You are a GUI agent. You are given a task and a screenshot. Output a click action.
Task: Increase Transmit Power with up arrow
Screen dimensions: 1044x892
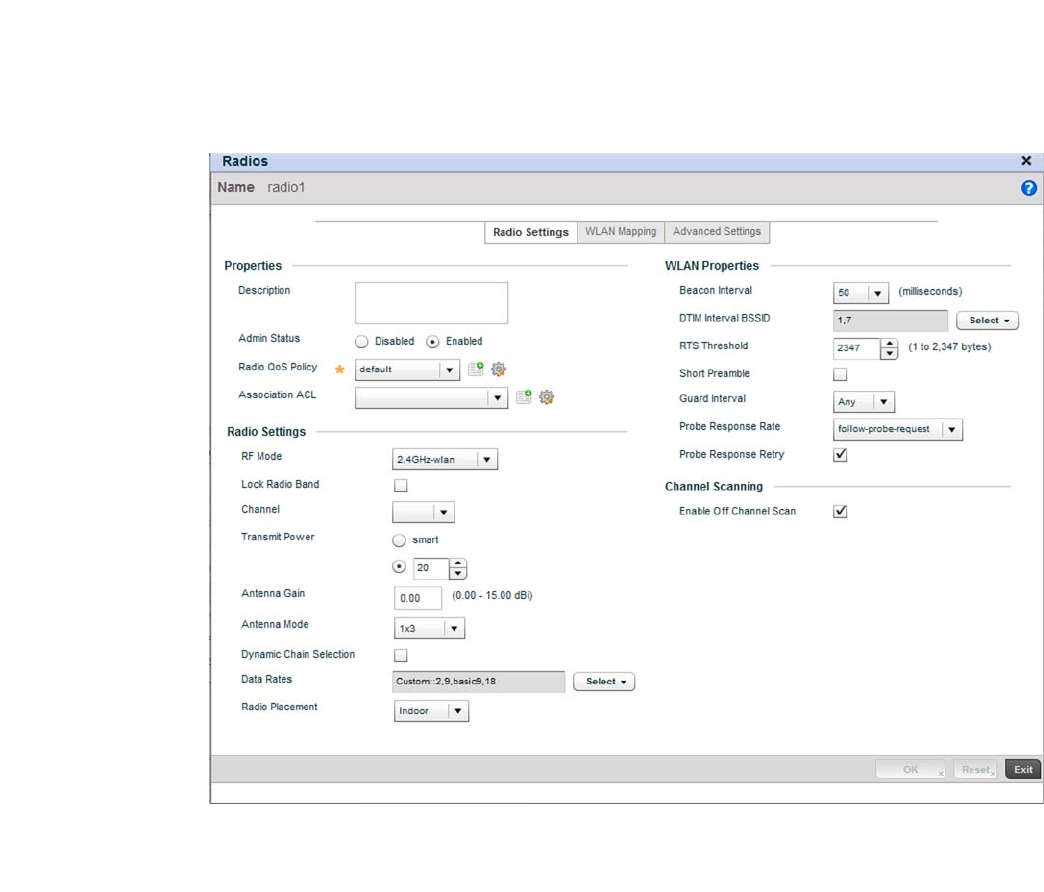point(457,563)
